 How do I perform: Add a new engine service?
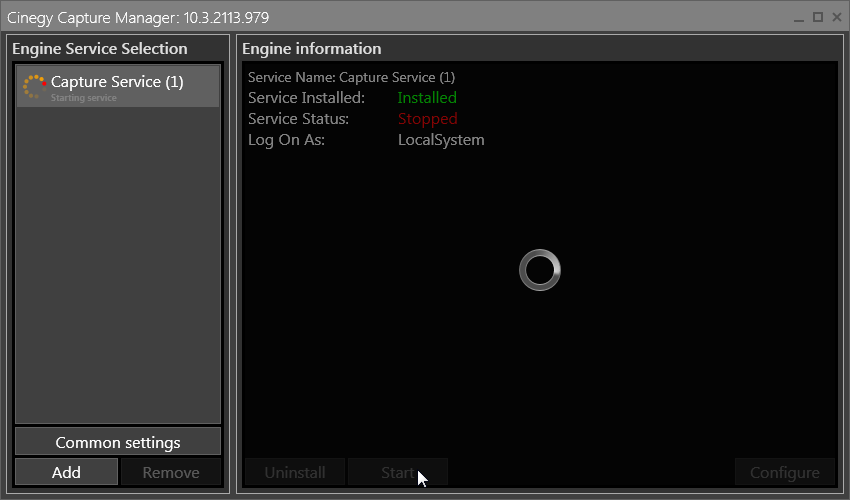tap(66, 472)
